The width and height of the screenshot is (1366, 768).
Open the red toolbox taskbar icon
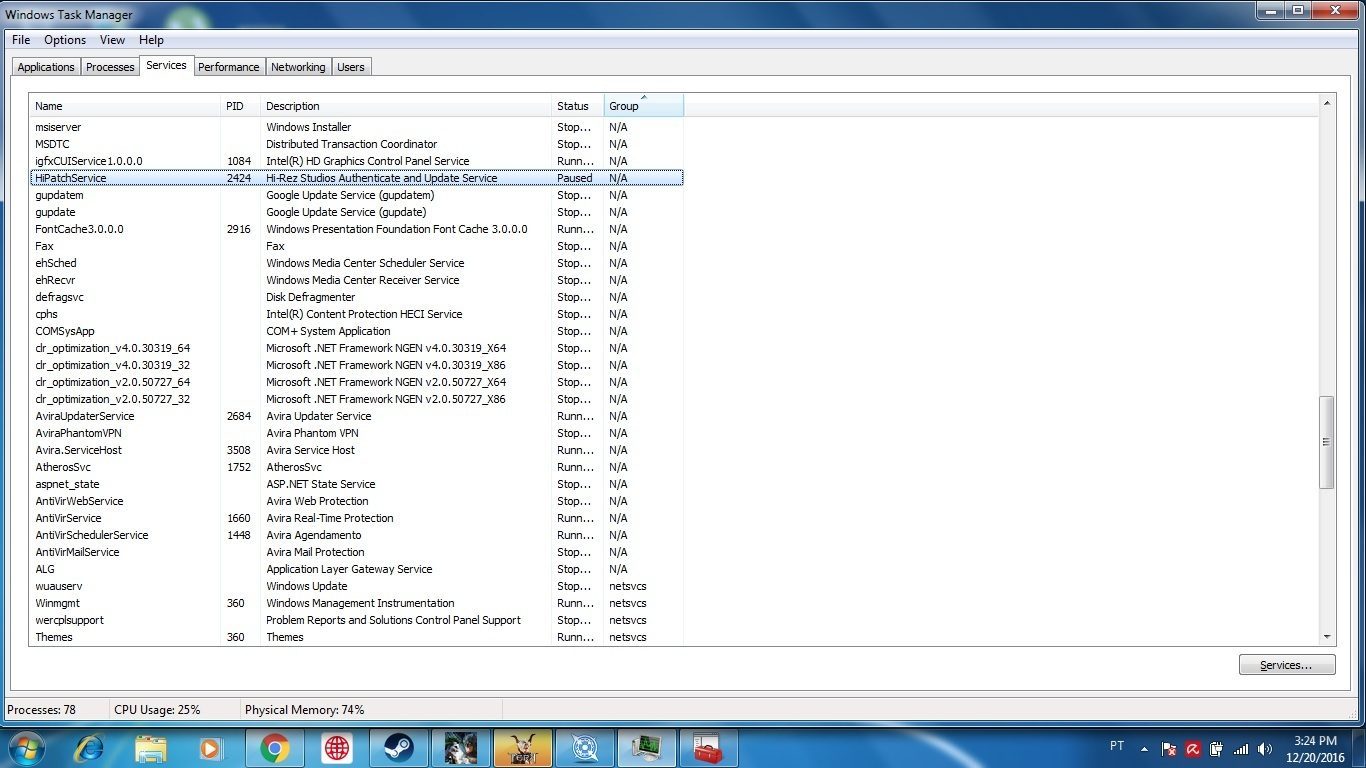click(x=708, y=748)
